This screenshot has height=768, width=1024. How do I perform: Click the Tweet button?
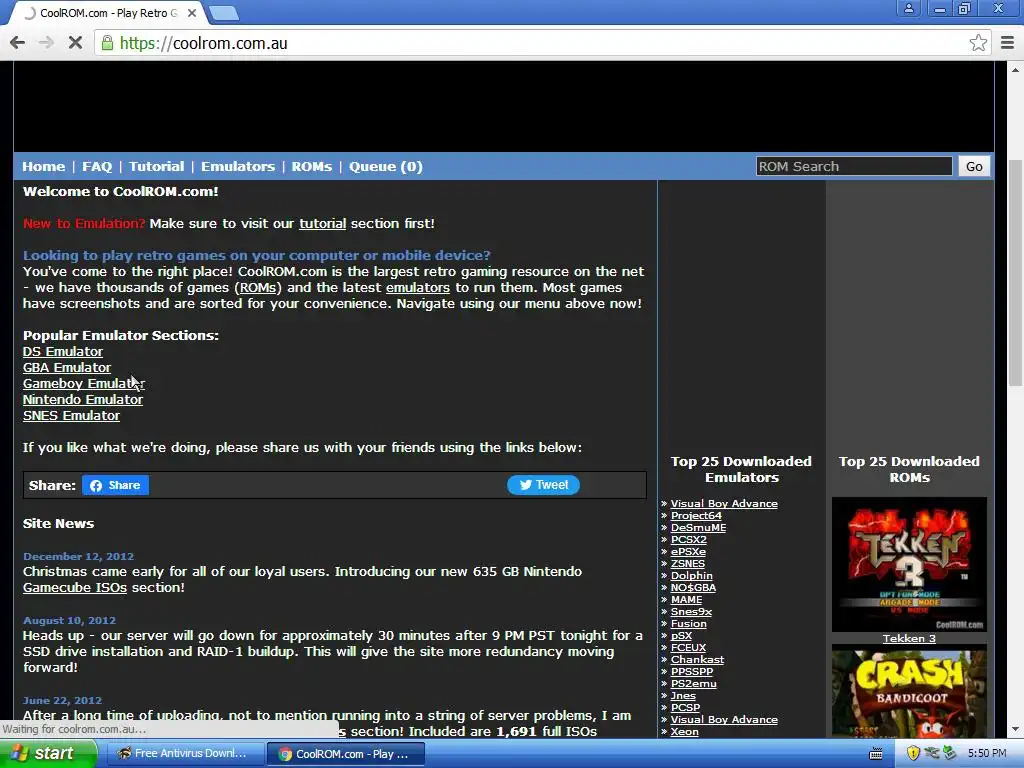[x=543, y=485]
